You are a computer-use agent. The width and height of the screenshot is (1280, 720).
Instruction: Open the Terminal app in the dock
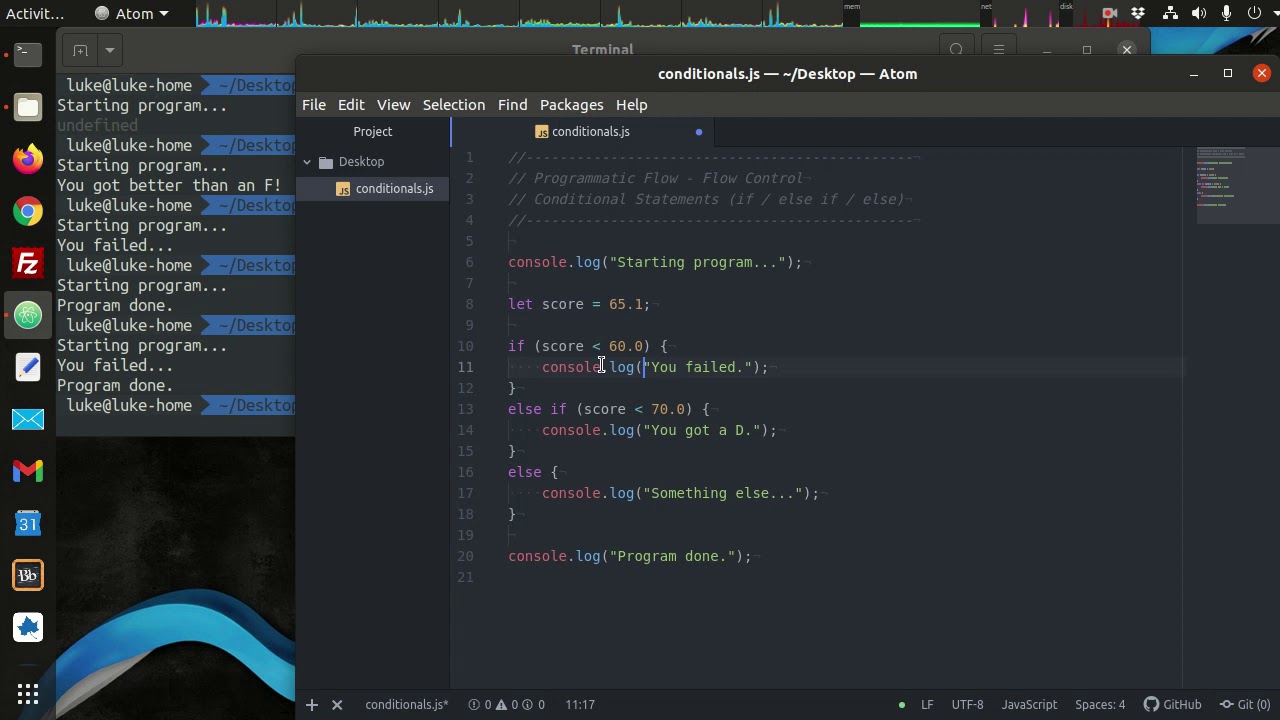pos(28,54)
